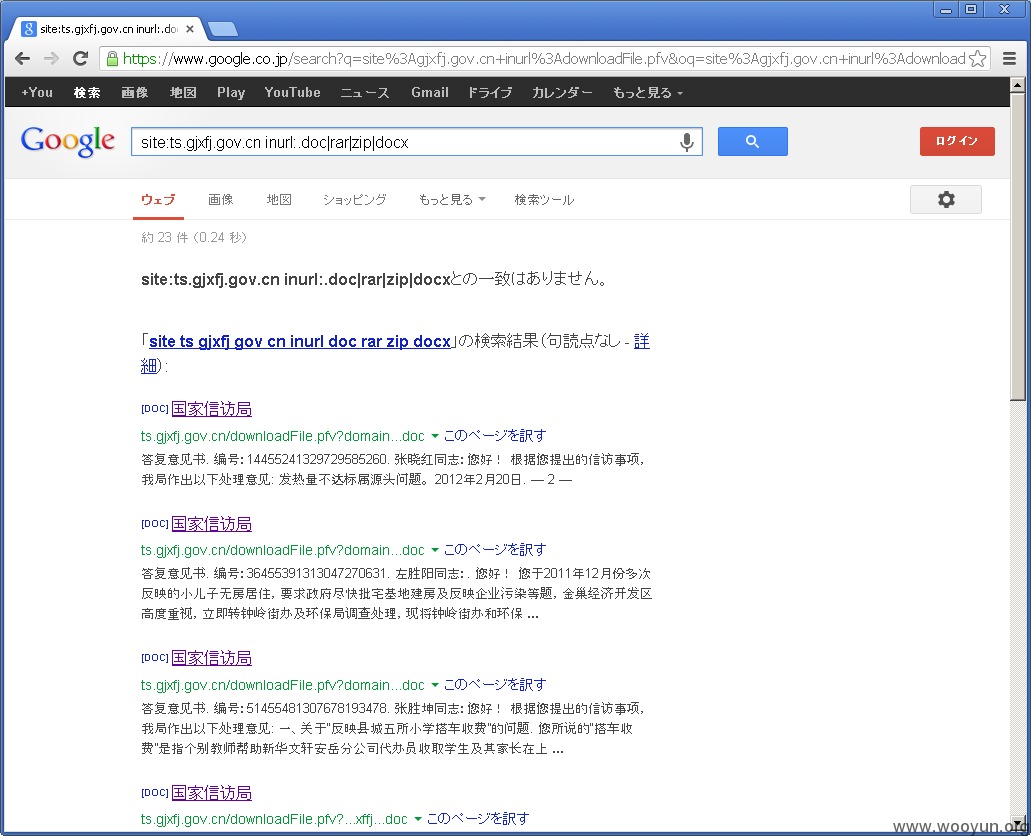Open third 国家信访局 result title
The width and height of the screenshot is (1031, 836).
212,658
